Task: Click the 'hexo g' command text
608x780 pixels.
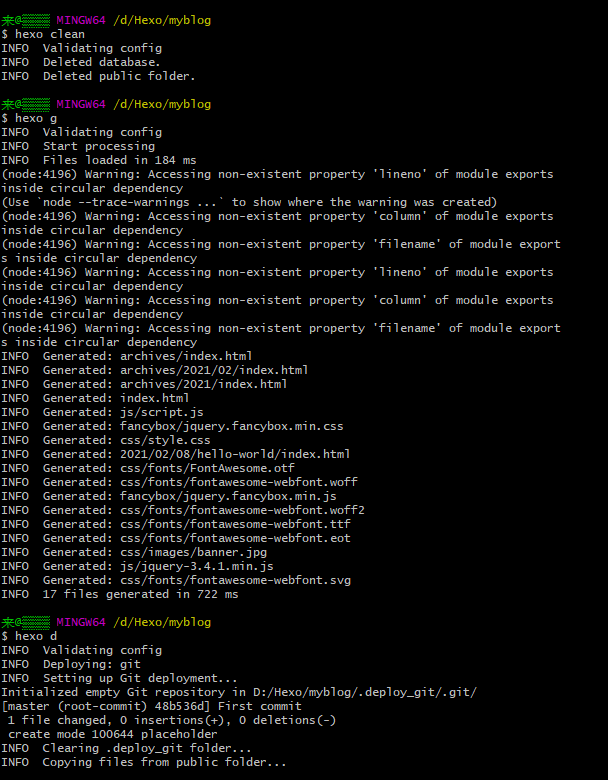Action: point(35,118)
